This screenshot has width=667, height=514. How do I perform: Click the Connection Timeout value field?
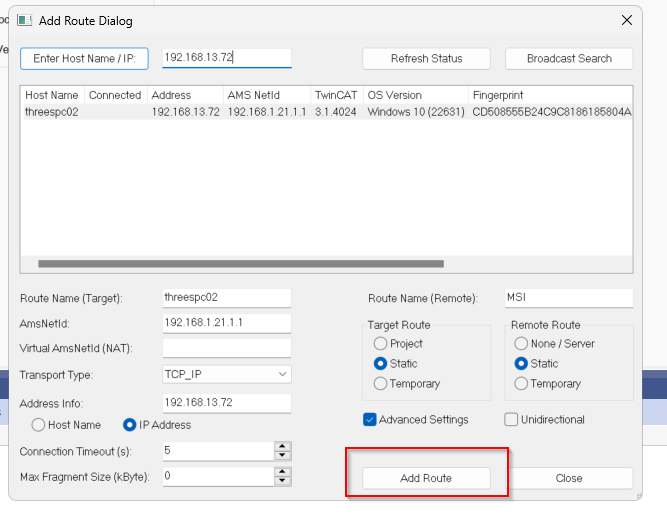pyautogui.click(x=219, y=451)
